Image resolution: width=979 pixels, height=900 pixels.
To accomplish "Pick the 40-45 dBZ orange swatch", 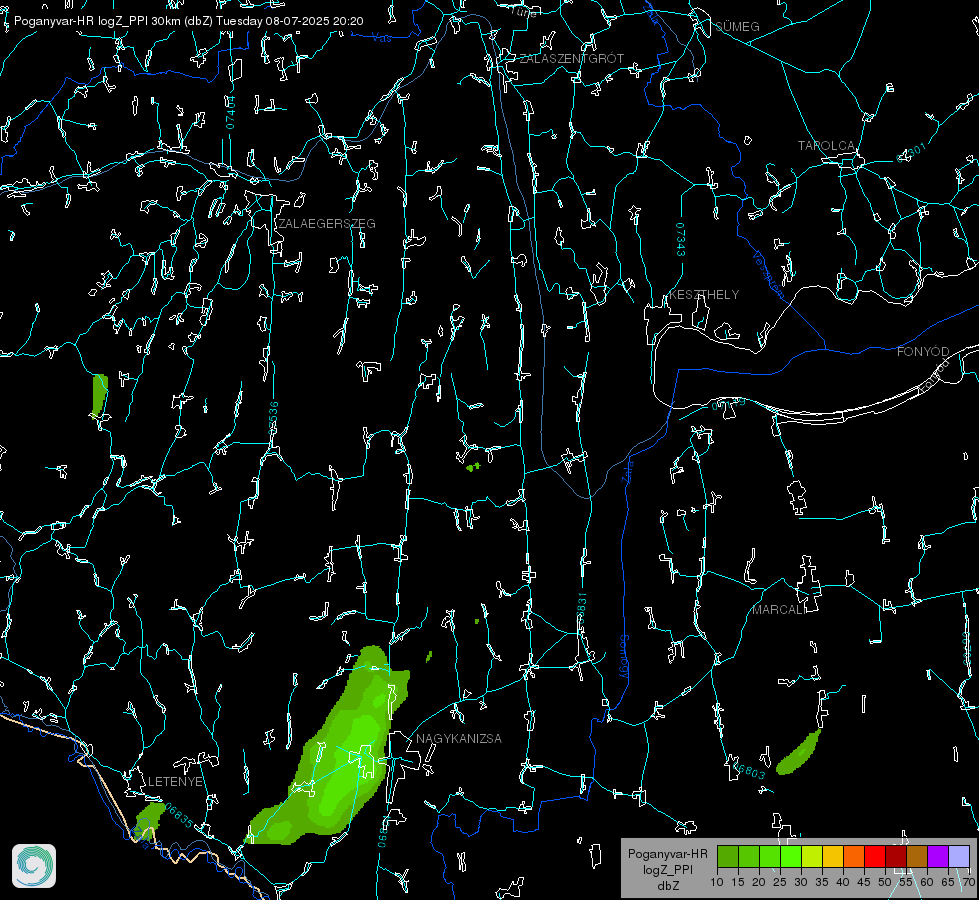I will click(x=854, y=856).
